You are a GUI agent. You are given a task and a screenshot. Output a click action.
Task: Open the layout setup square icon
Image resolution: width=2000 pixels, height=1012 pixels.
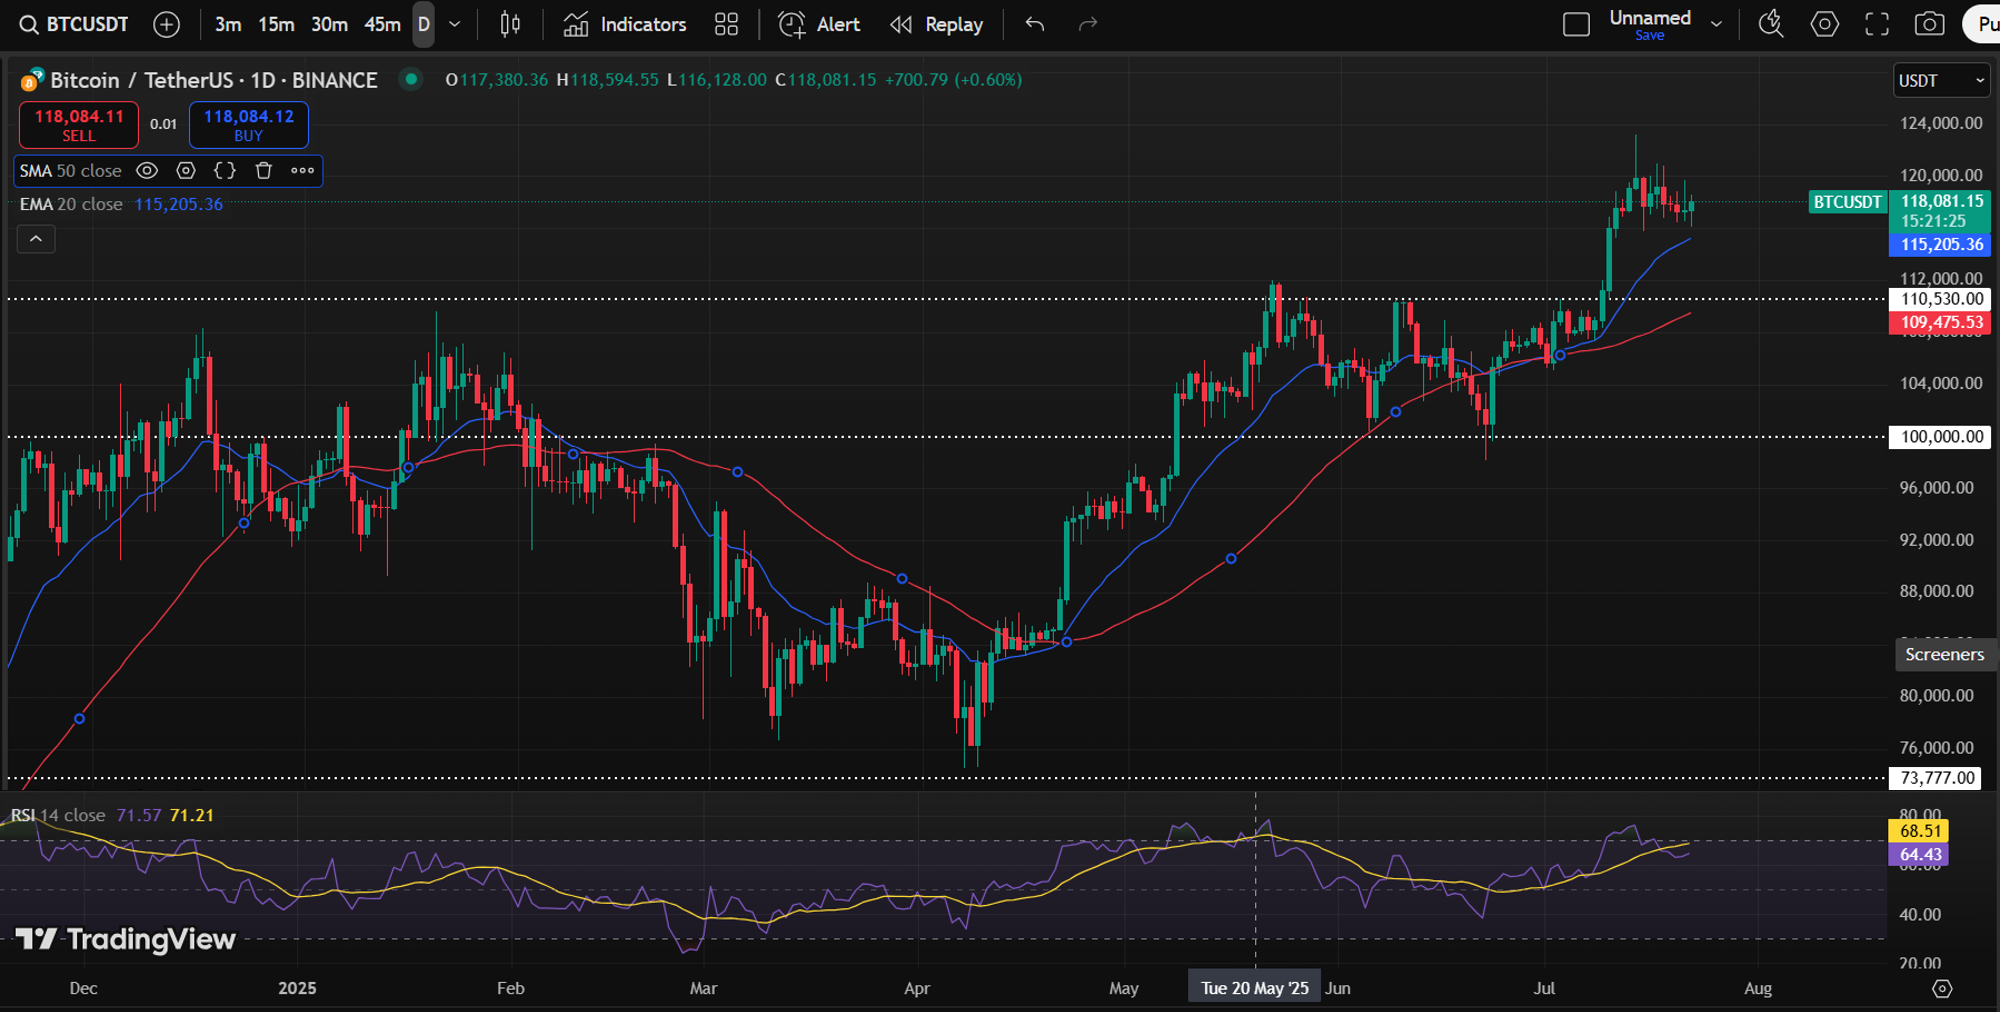coord(1576,24)
